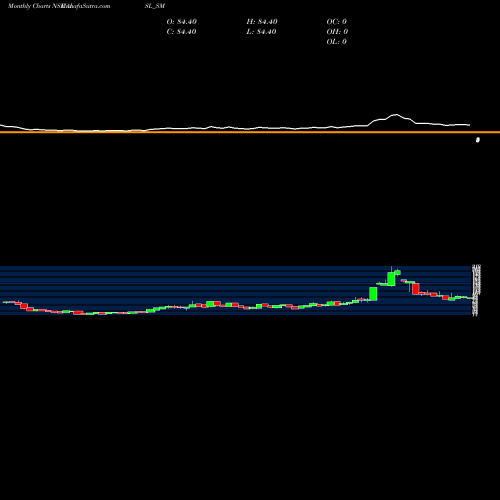Click the 'OL: 0' reading
500x500 pixels.
[337, 42]
